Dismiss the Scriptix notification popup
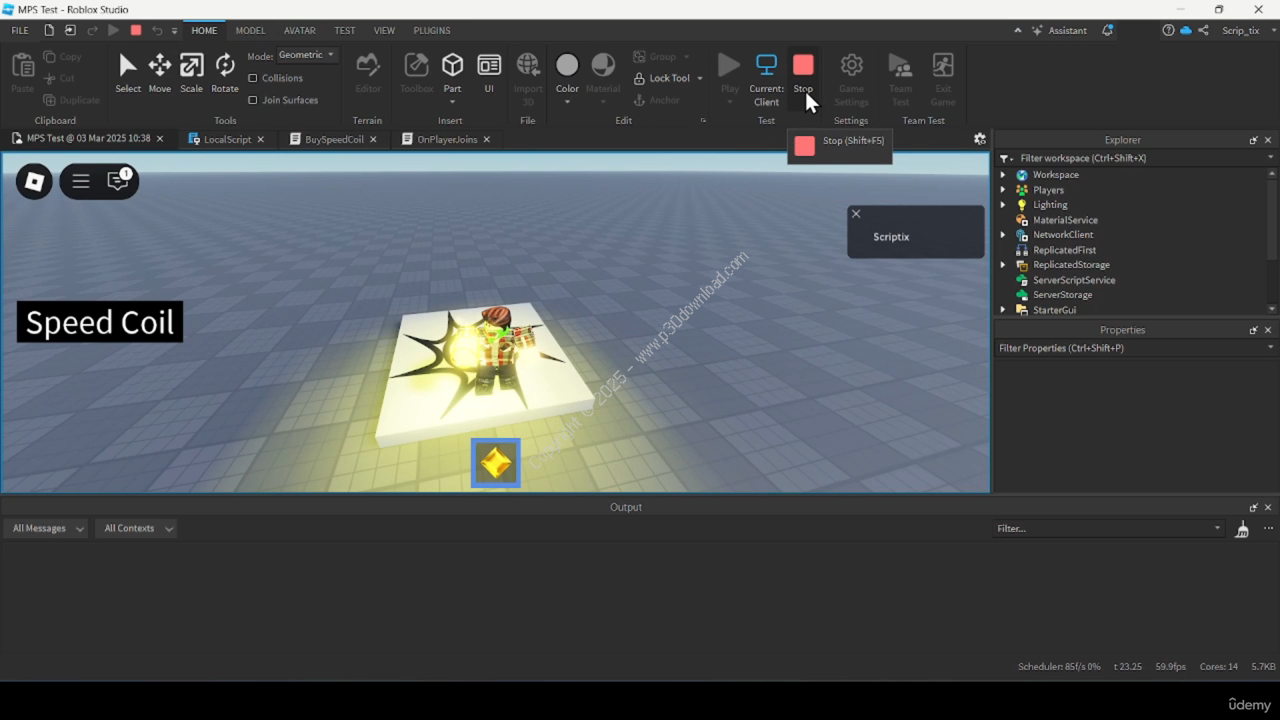 click(x=855, y=214)
